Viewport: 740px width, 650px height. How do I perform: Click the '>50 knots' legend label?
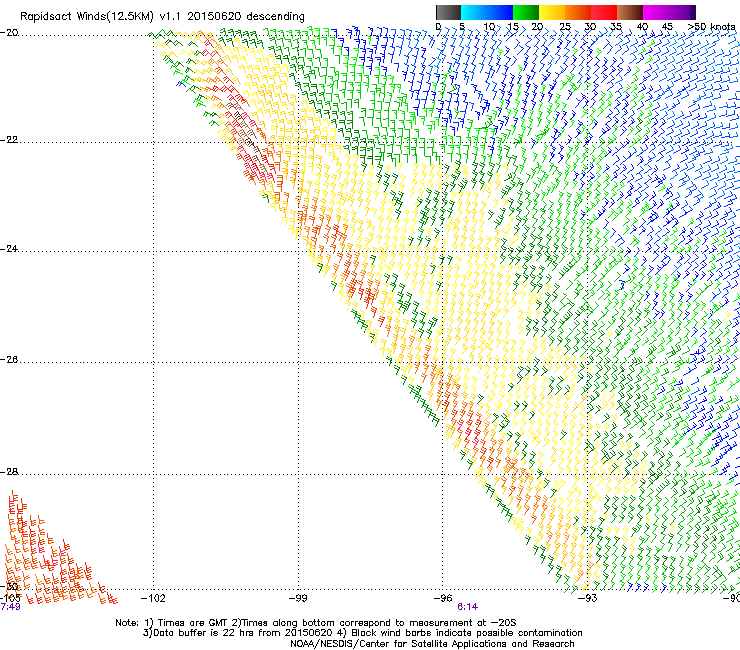click(x=711, y=27)
